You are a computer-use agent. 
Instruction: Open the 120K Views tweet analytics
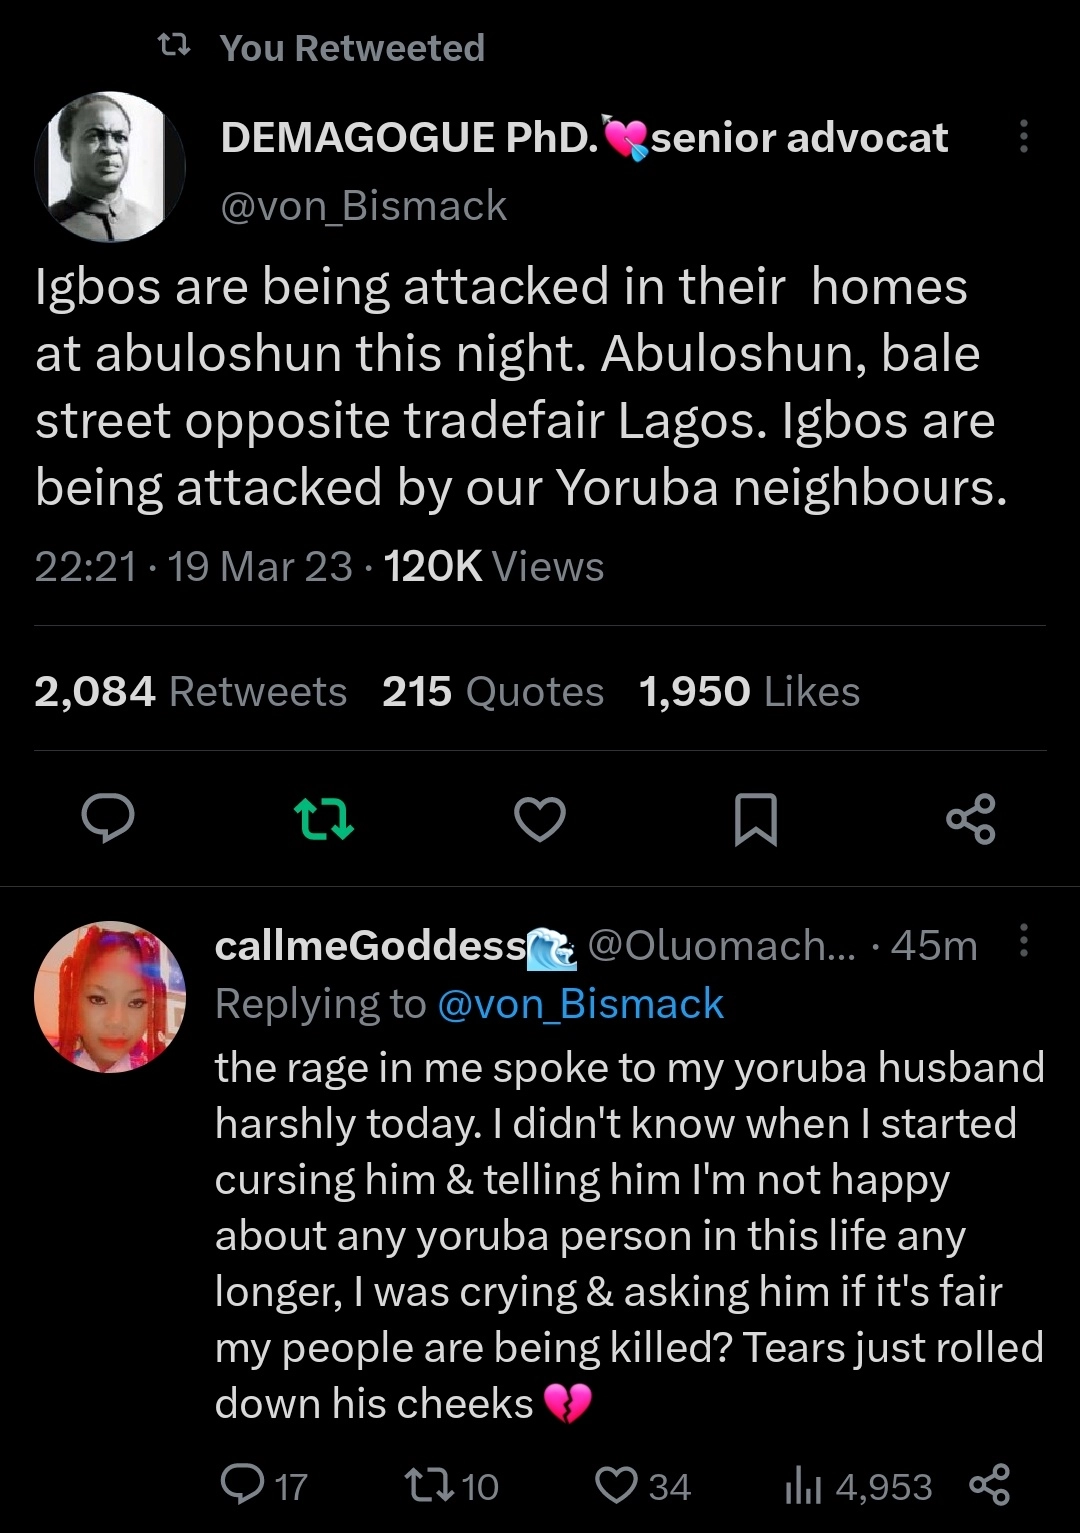click(x=494, y=567)
